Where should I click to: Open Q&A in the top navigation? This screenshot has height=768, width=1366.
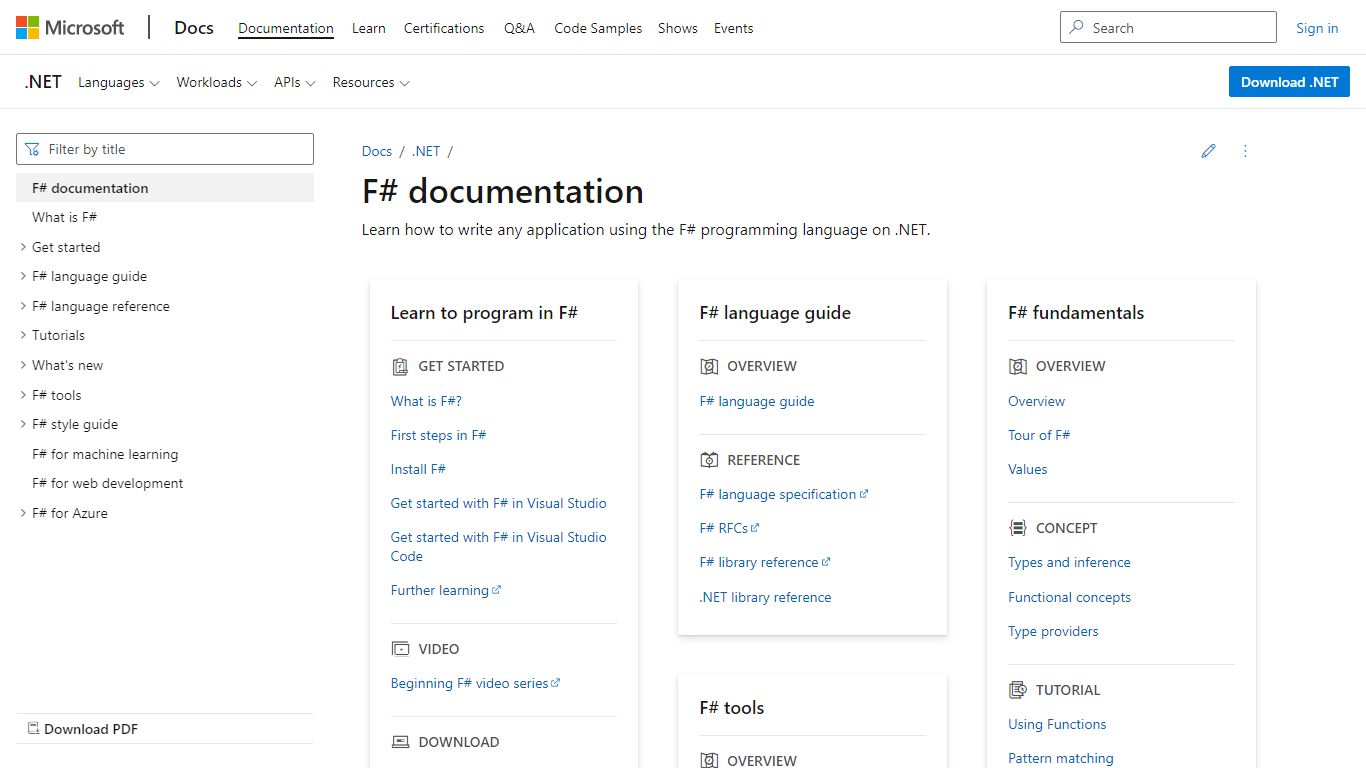point(519,28)
